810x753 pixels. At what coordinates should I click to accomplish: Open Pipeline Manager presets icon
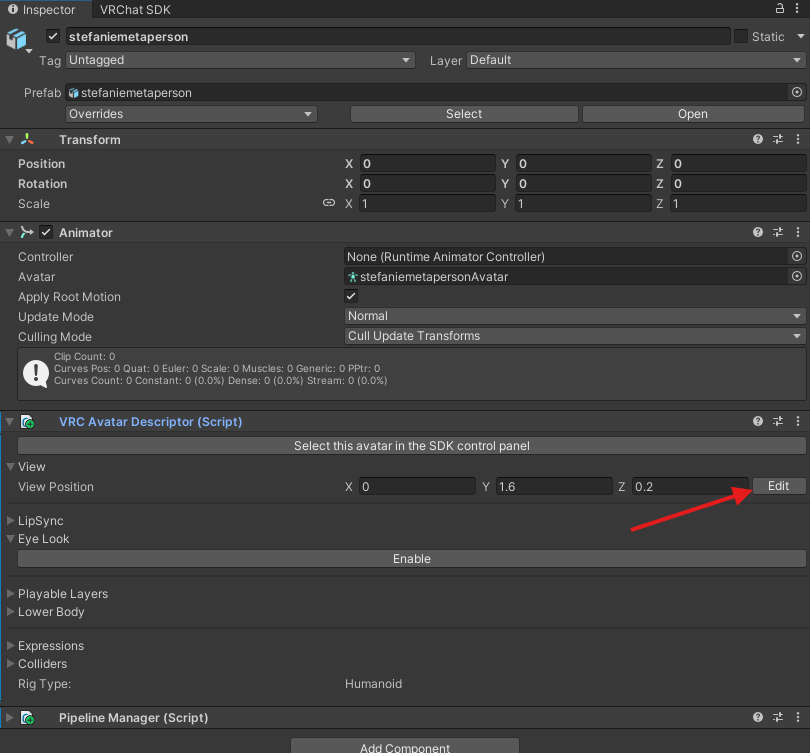(778, 717)
